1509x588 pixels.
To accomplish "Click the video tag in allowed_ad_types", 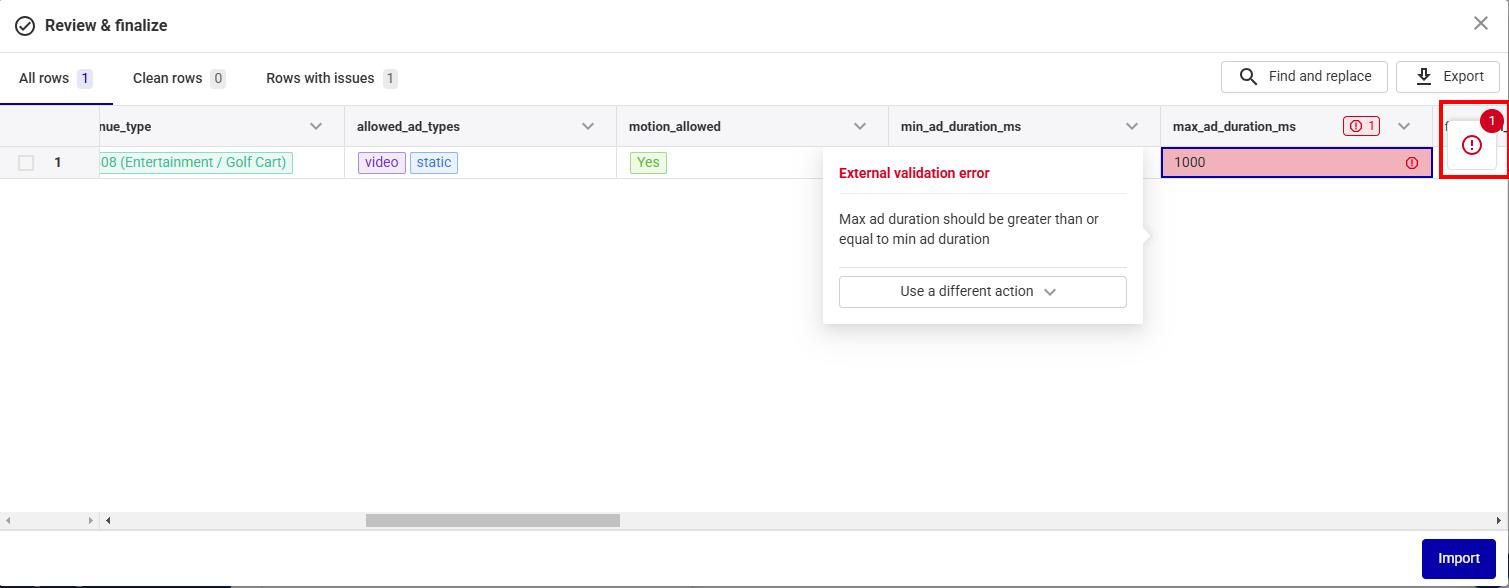I will (382, 163).
